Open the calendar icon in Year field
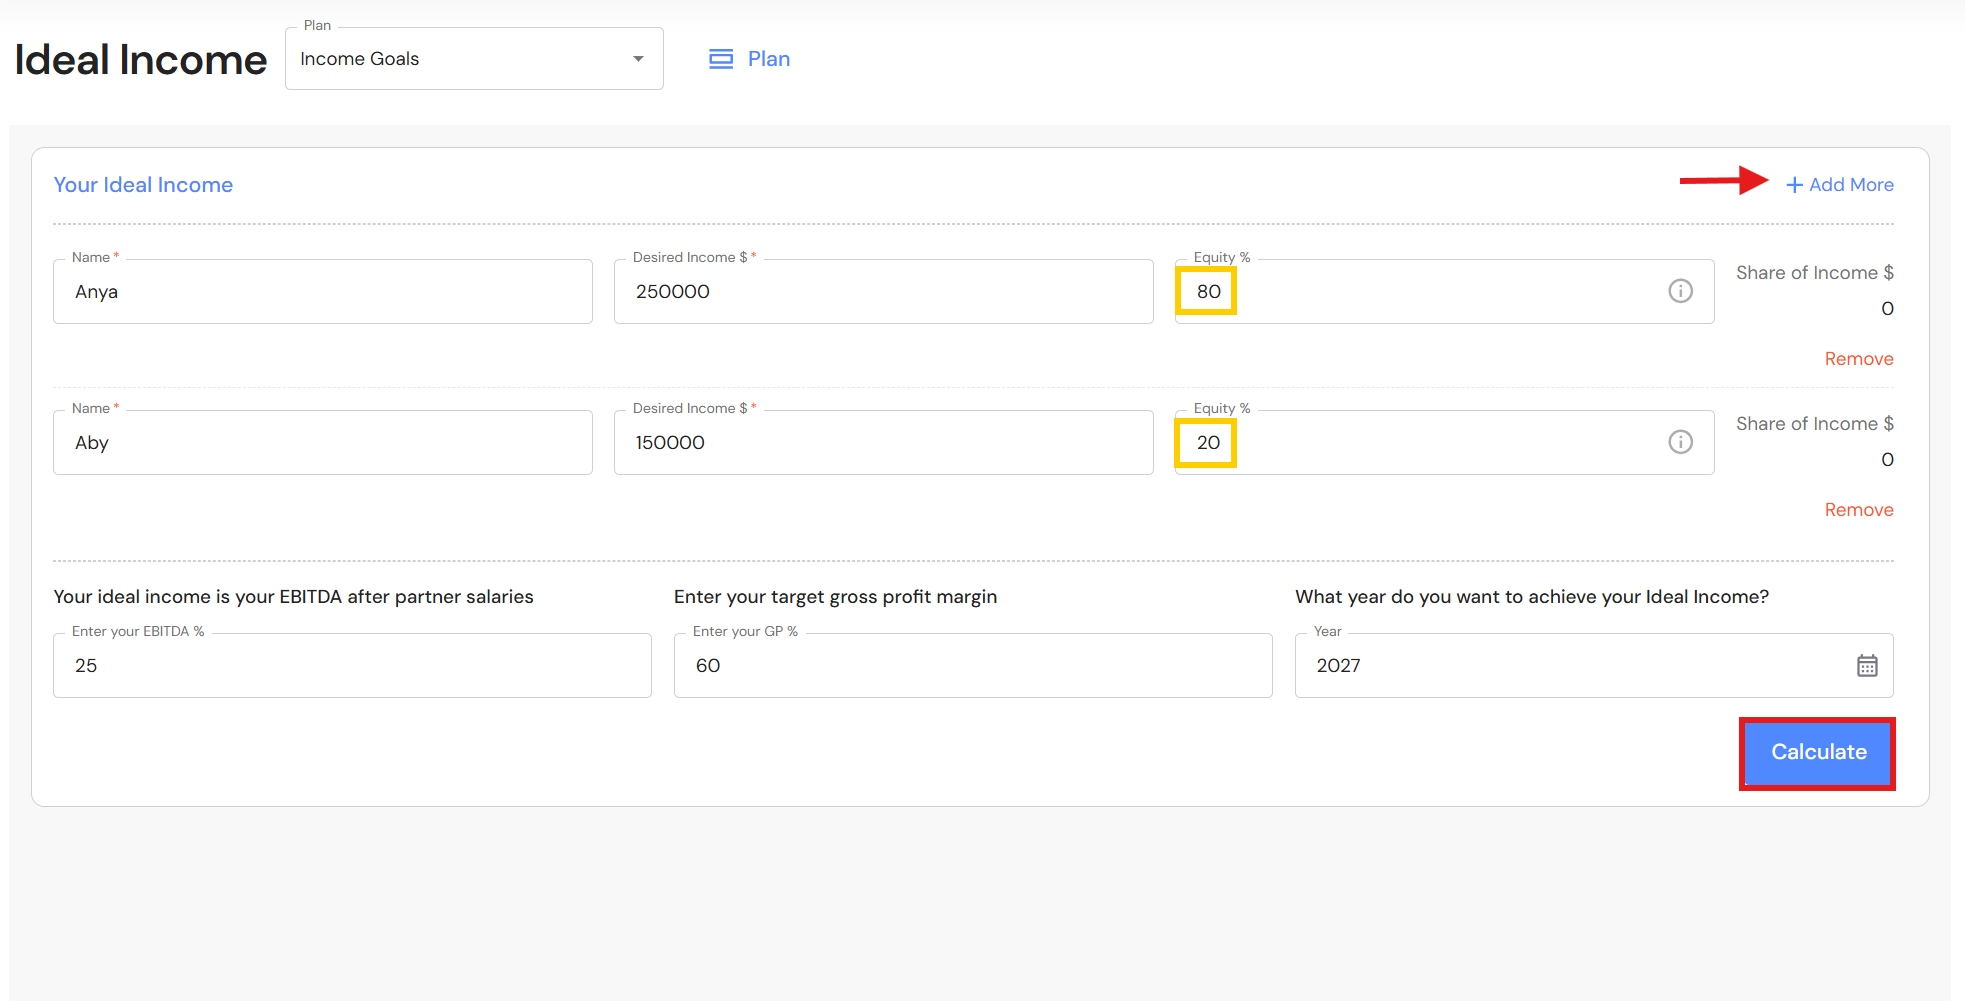The width and height of the screenshot is (1965, 1006). tap(1866, 666)
